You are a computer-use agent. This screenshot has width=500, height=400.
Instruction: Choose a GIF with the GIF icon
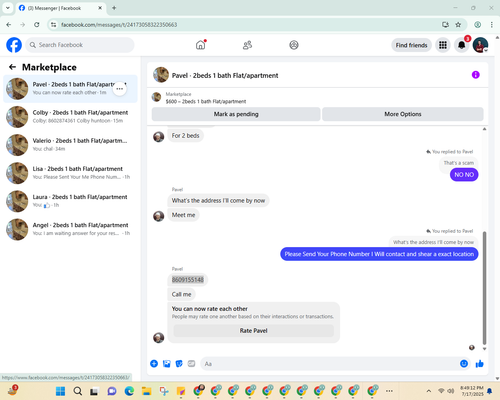[x=191, y=364]
